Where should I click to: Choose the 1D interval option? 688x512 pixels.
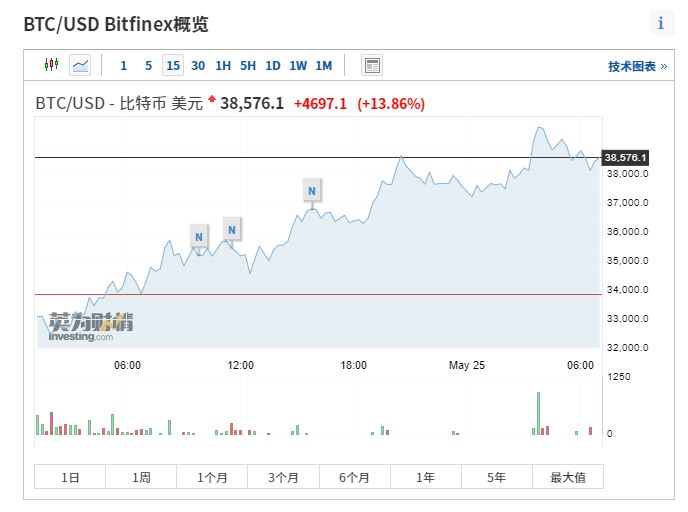(273, 65)
